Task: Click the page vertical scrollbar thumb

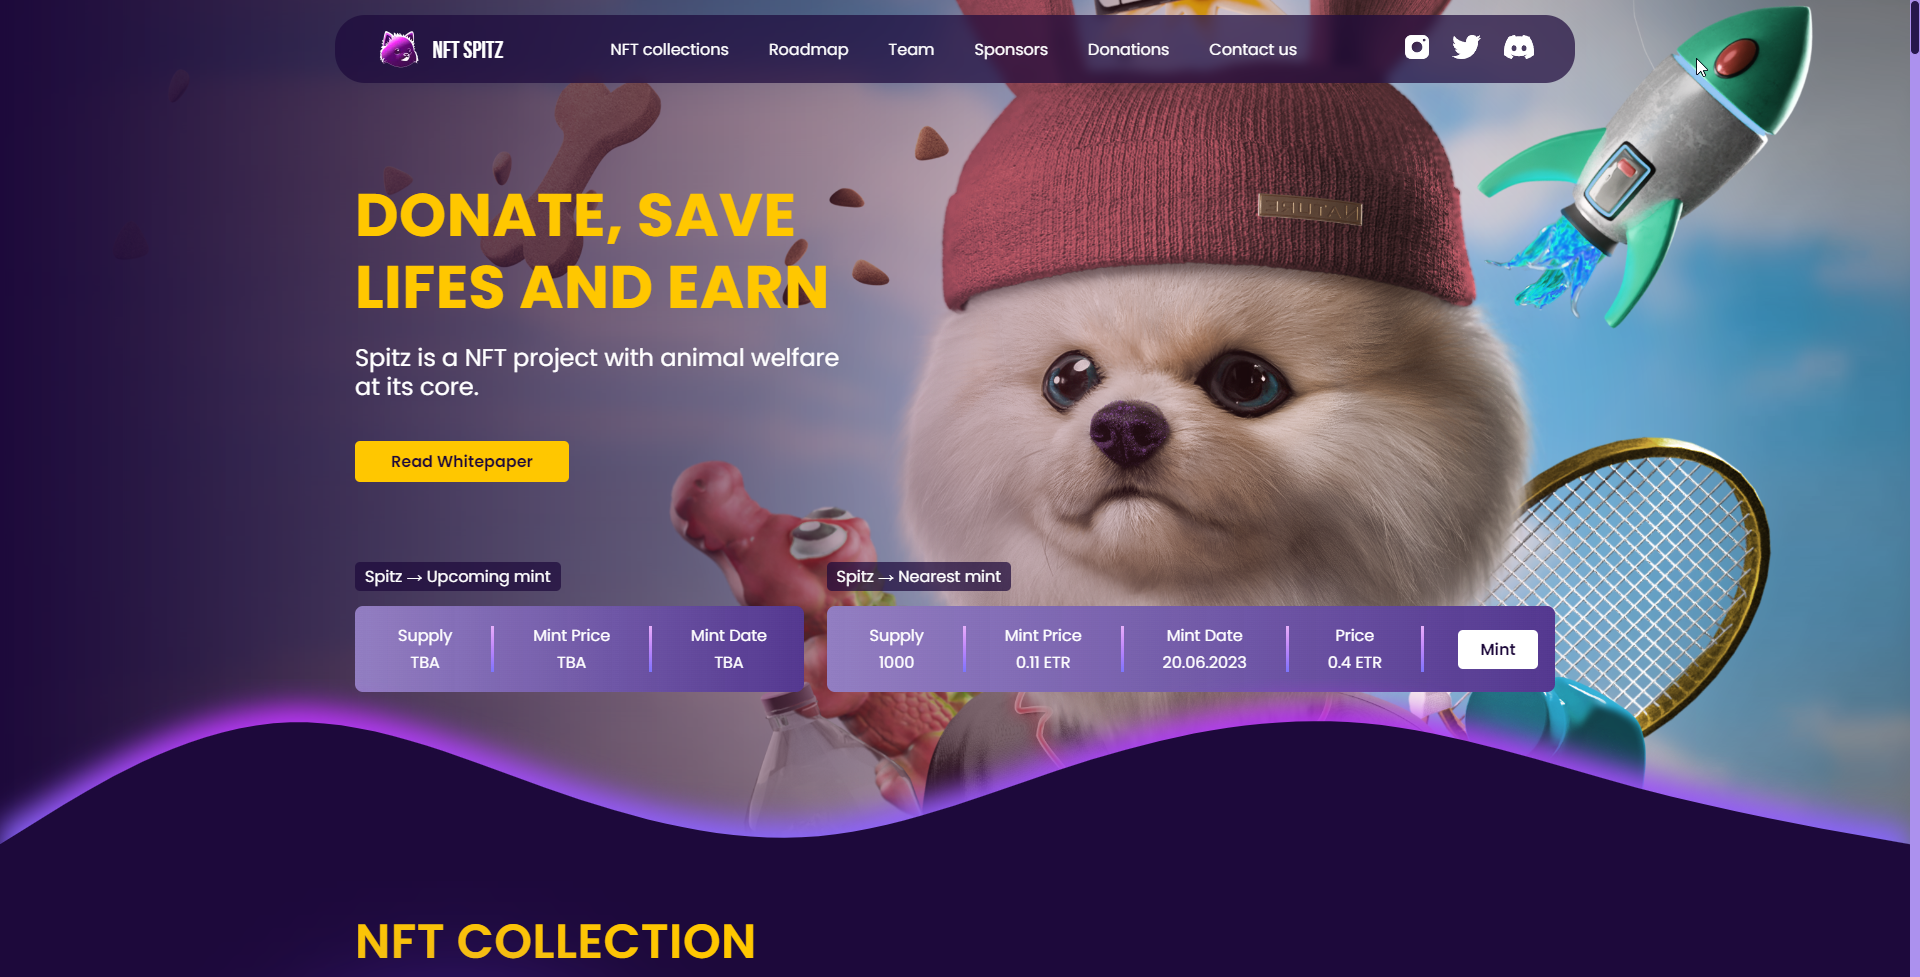Action: (1915, 27)
